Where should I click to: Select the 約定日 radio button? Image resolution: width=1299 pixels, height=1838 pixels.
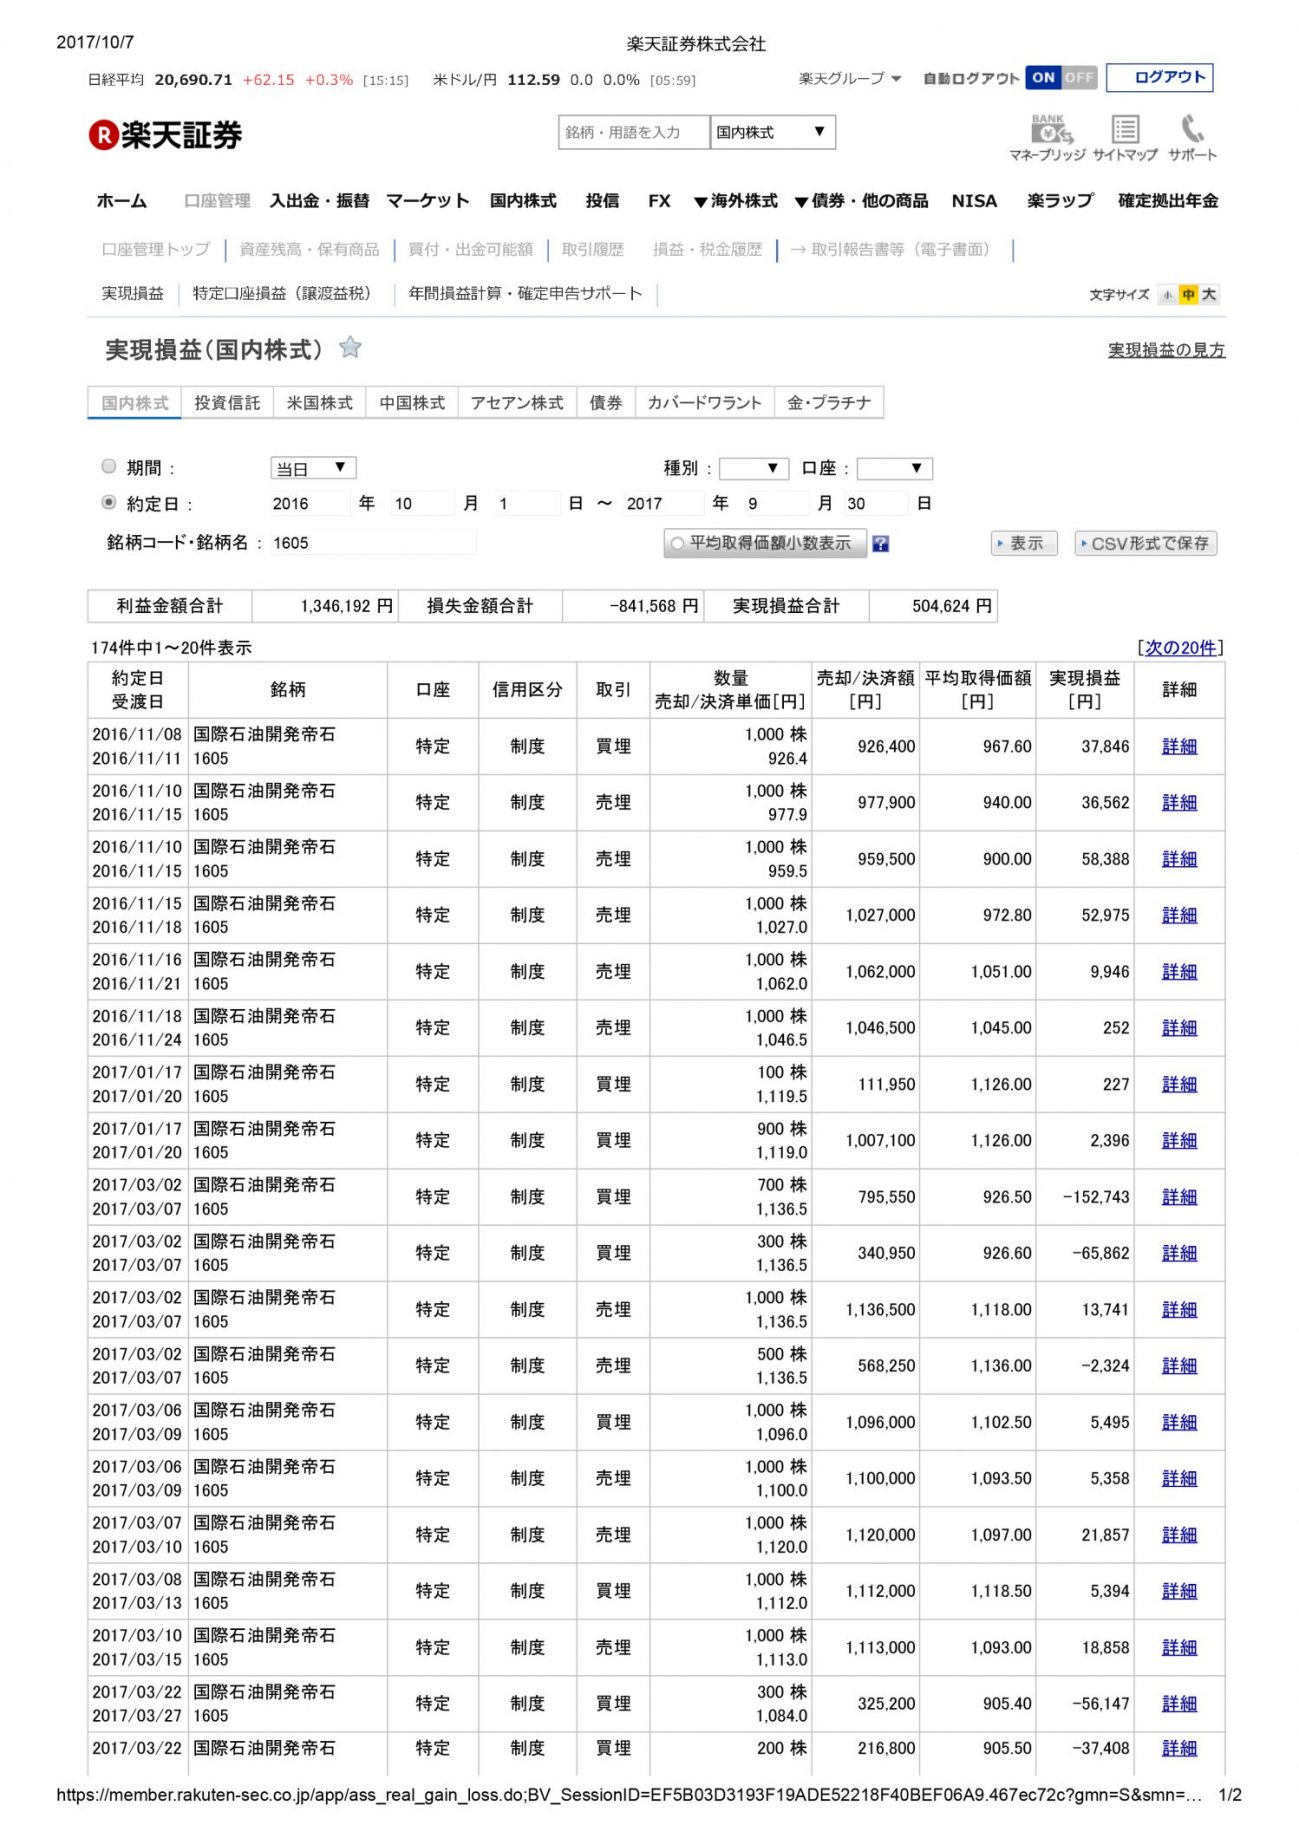coord(109,503)
